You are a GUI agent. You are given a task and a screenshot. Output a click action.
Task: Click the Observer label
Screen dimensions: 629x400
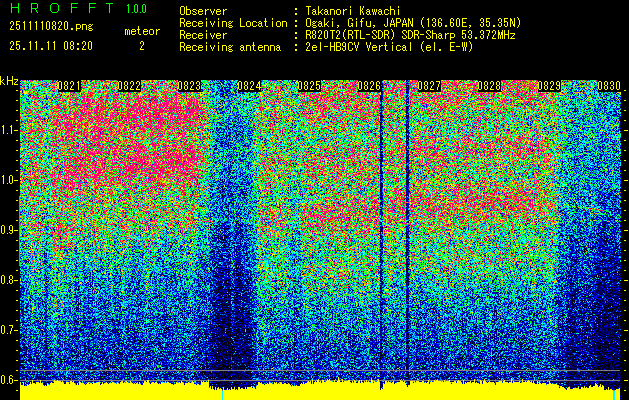[x=203, y=11]
